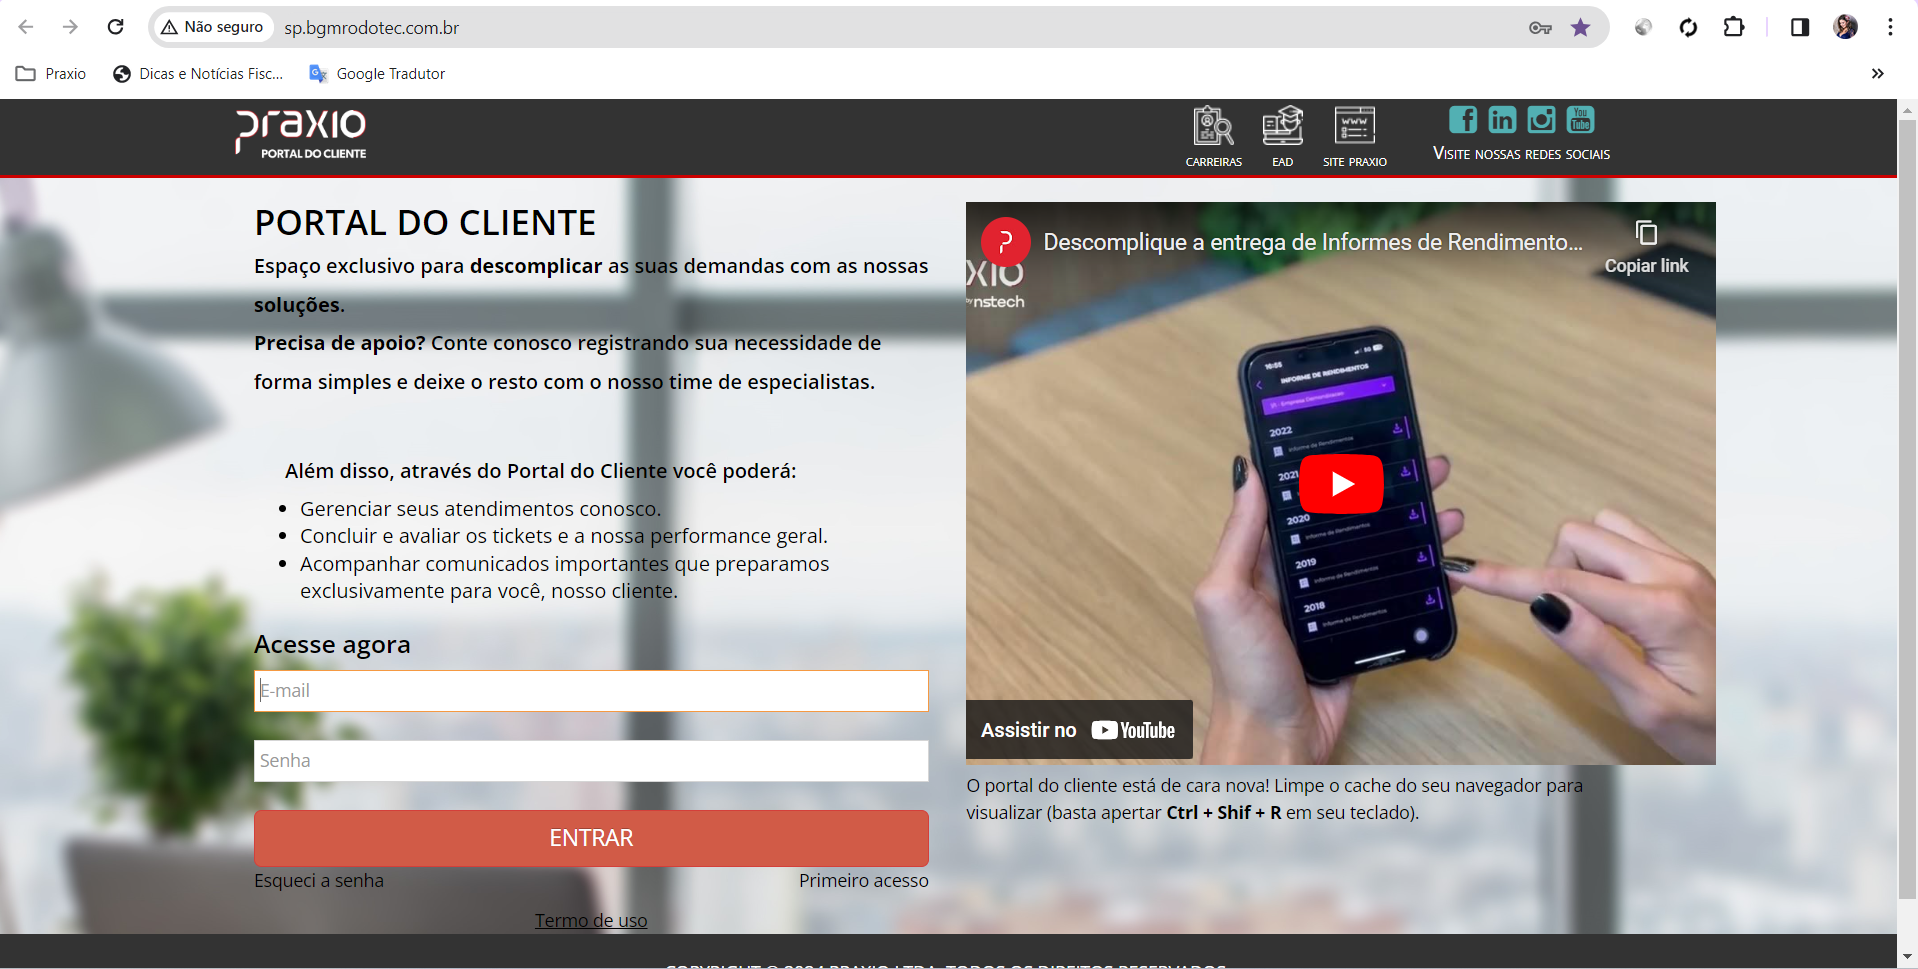
Task: Visit Praxio's Instagram page icon
Action: click(1541, 120)
